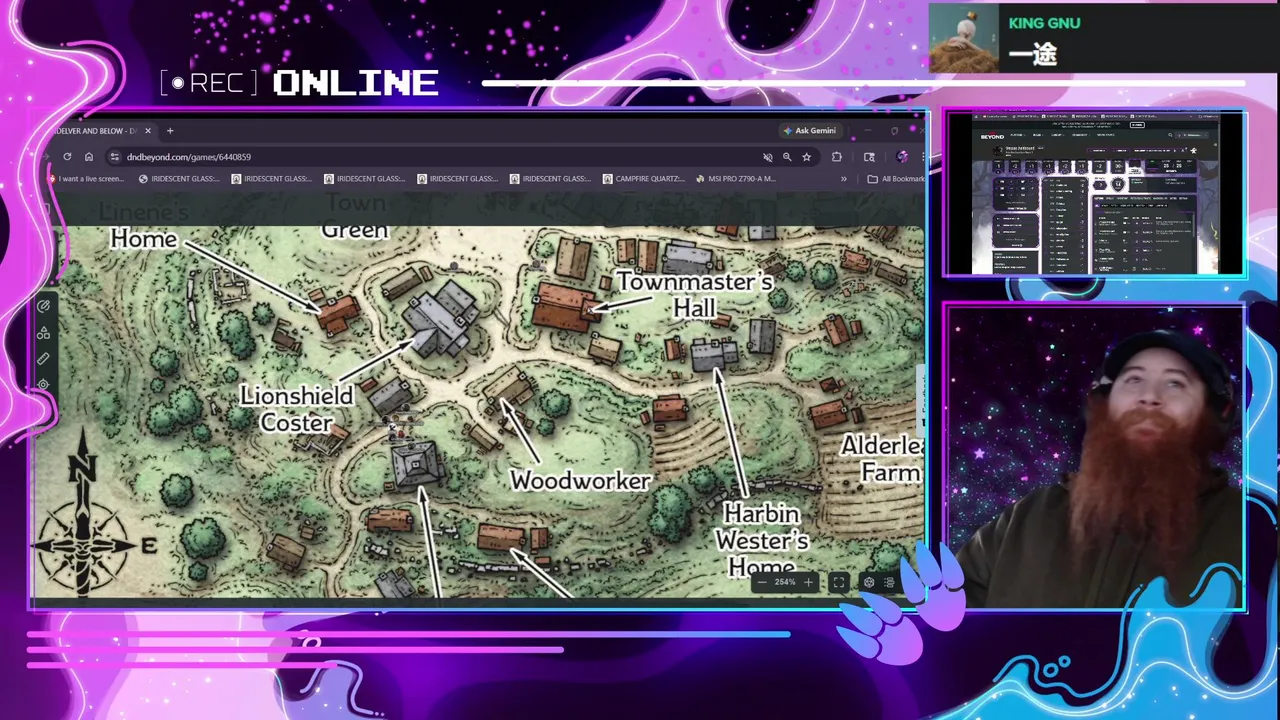
Task: Open browser extensions puzzle icon
Action: [x=836, y=157]
